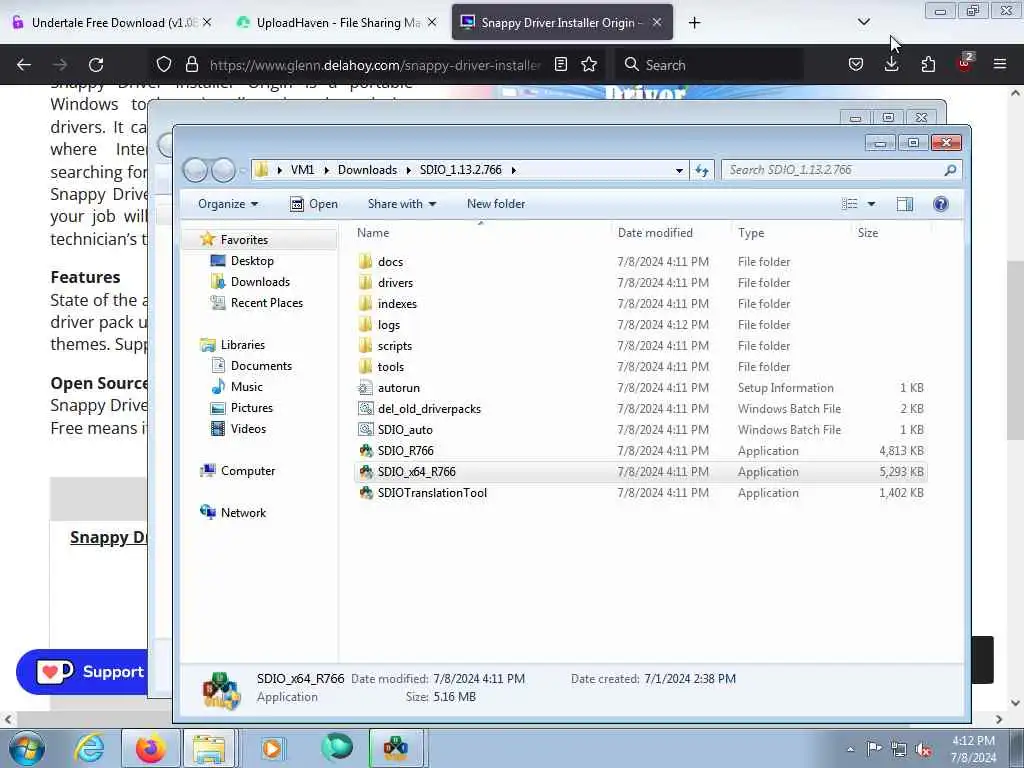Close the Undertale Free Download tab
Image resolution: width=1024 pixels, height=768 pixels.
207,23
